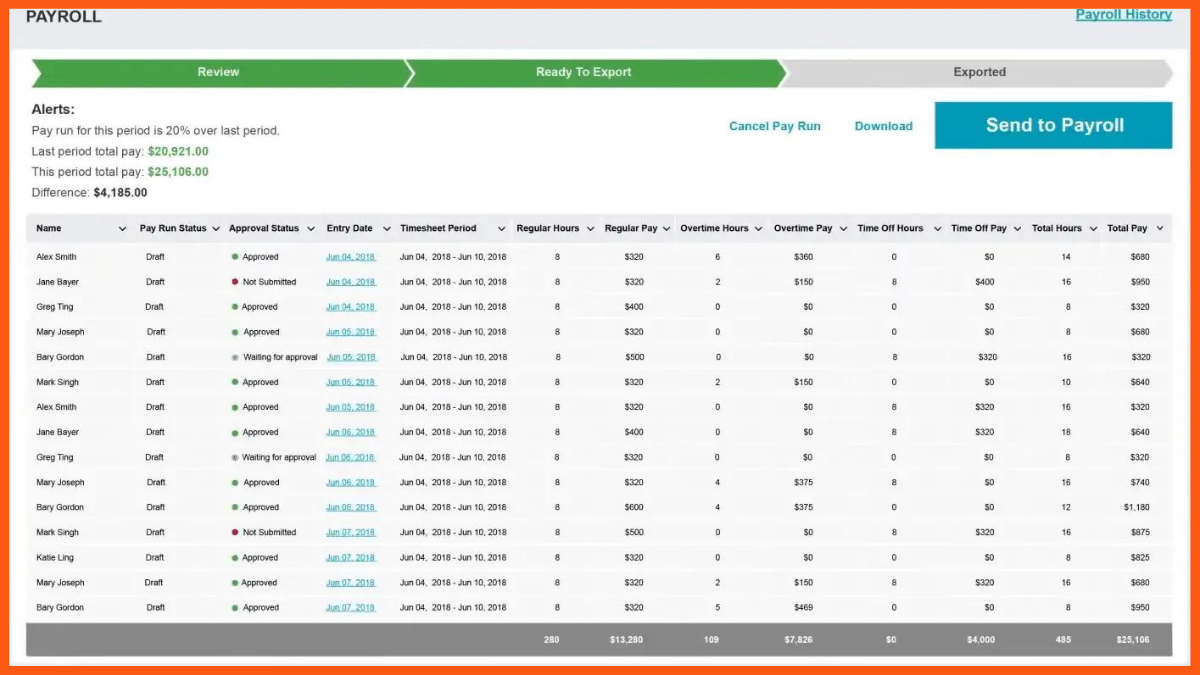Select the Review stage step
The width and height of the screenshot is (1200, 675).
[x=218, y=72]
